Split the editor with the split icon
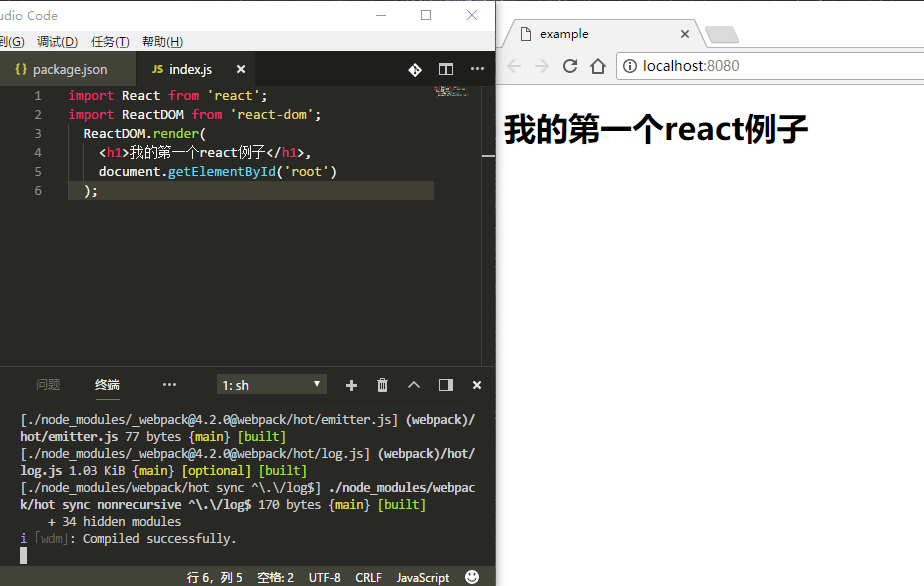Image resolution: width=924 pixels, height=586 pixels. [446, 70]
